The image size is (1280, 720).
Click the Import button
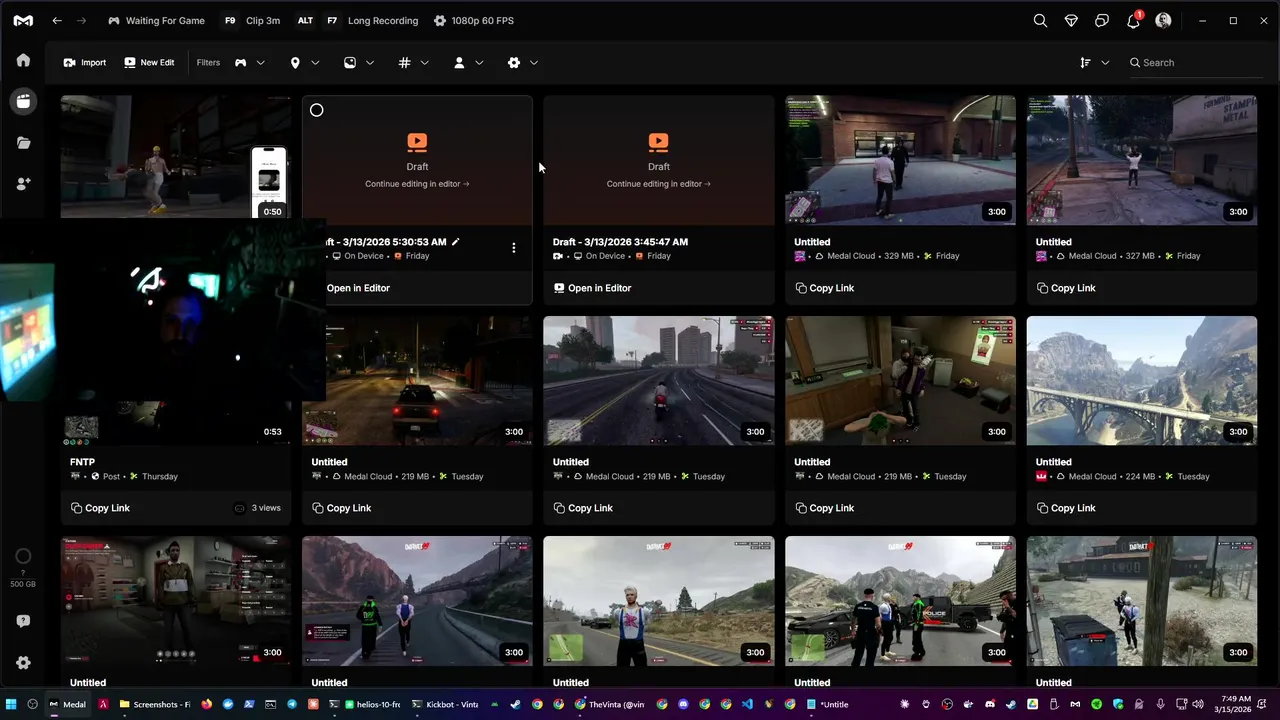pos(85,62)
